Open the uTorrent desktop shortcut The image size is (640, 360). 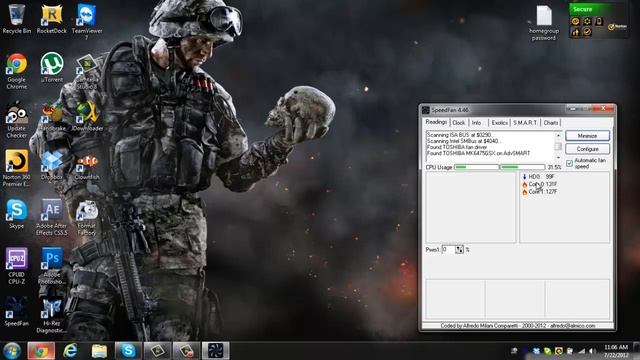51,67
